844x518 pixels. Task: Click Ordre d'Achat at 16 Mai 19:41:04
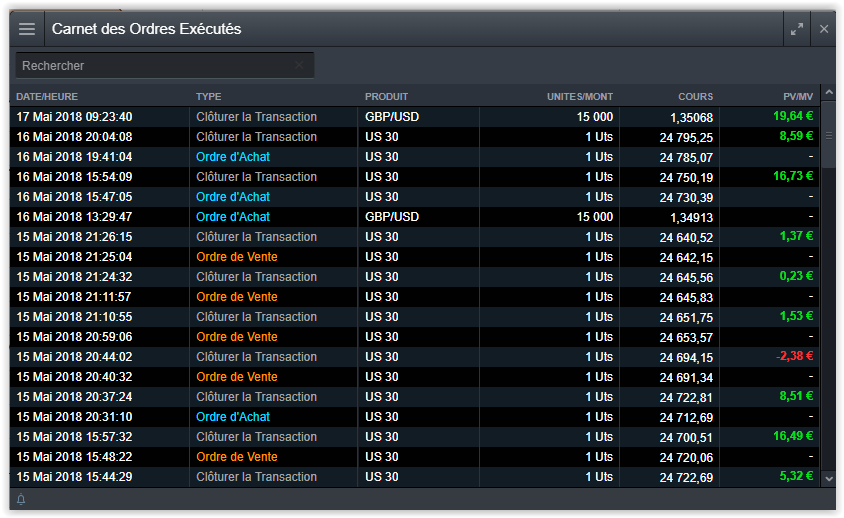click(x=233, y=157)
